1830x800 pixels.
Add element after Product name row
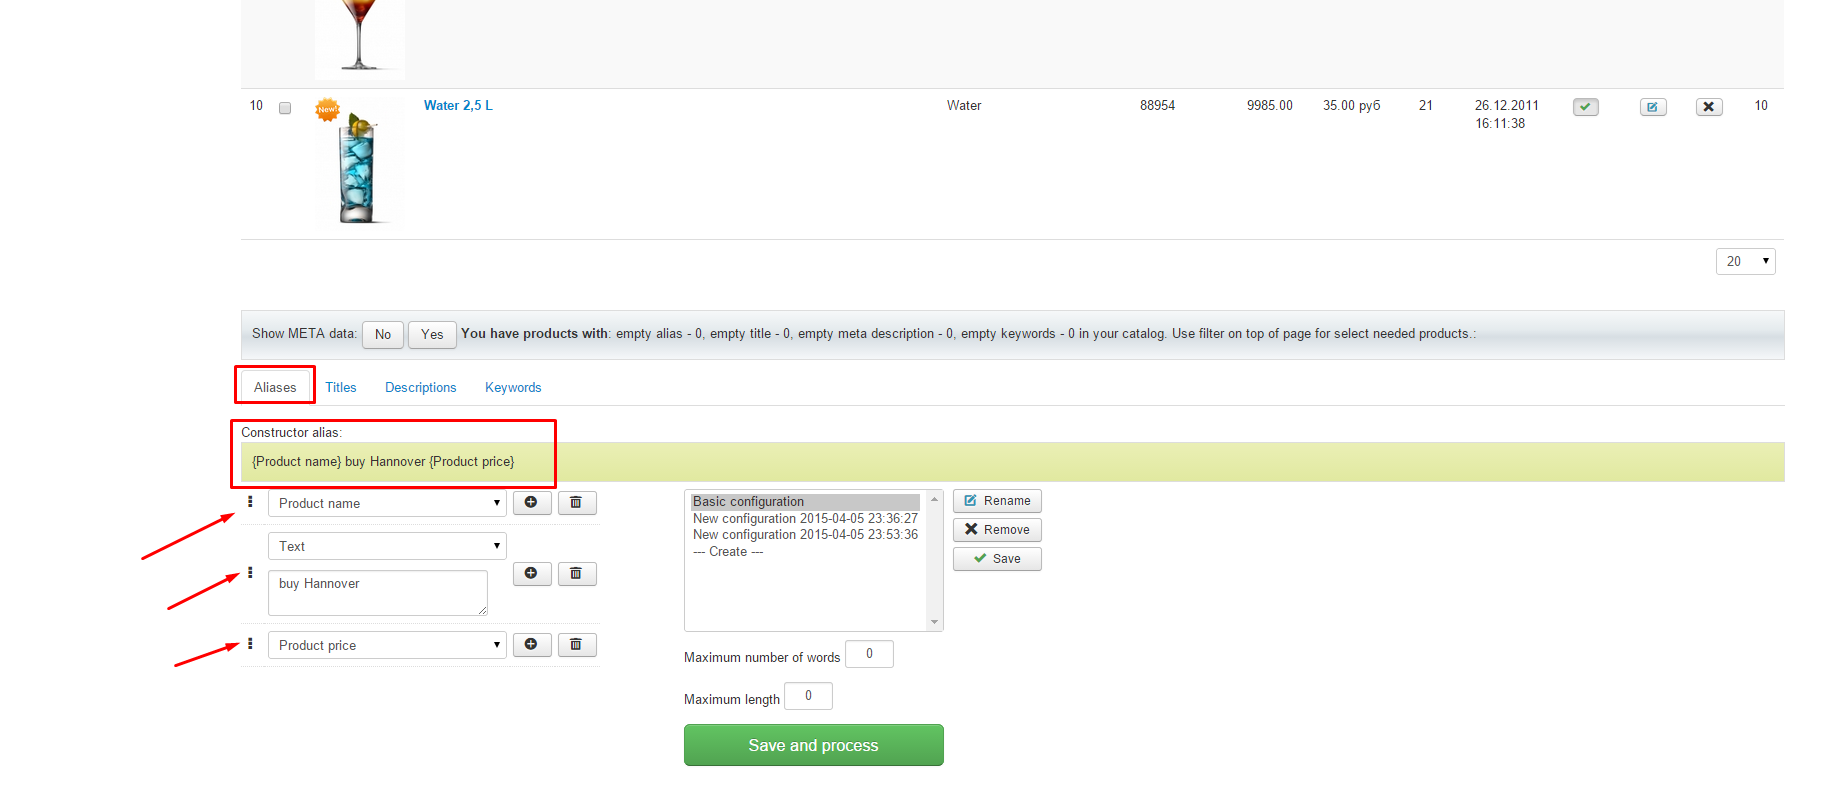[x=532, y=503]
